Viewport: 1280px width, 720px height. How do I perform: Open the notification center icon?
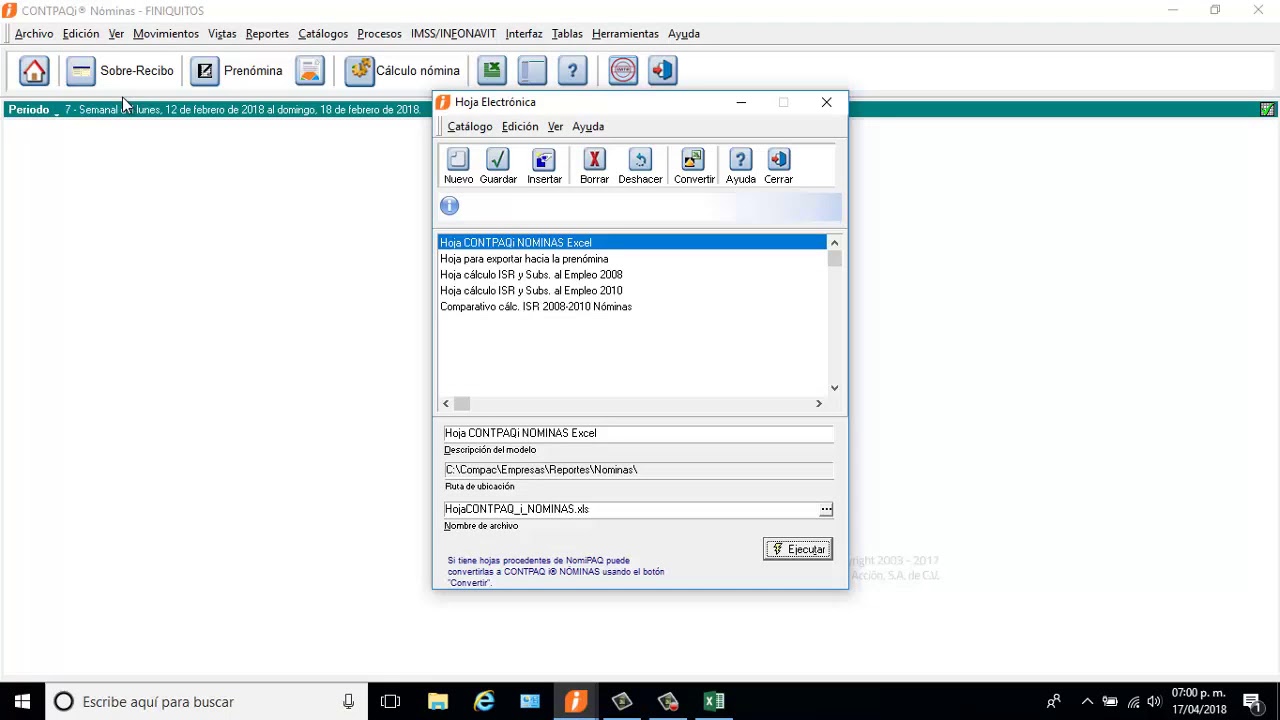coord(1251,702)
